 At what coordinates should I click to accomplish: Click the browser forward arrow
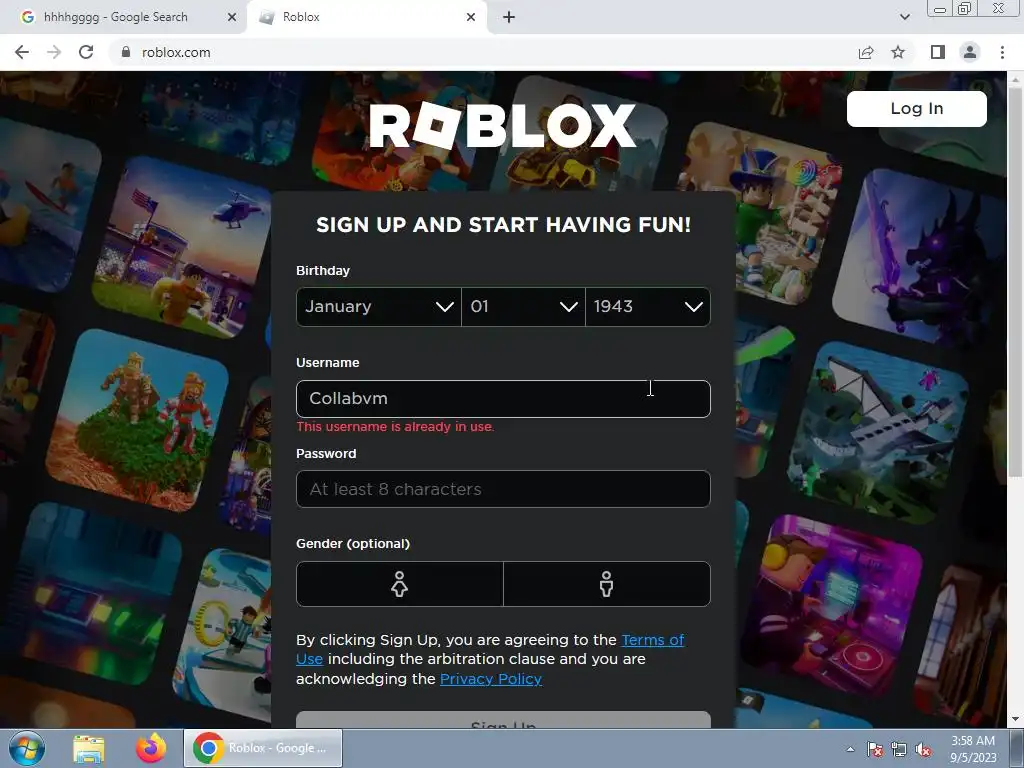click(54, 52)
